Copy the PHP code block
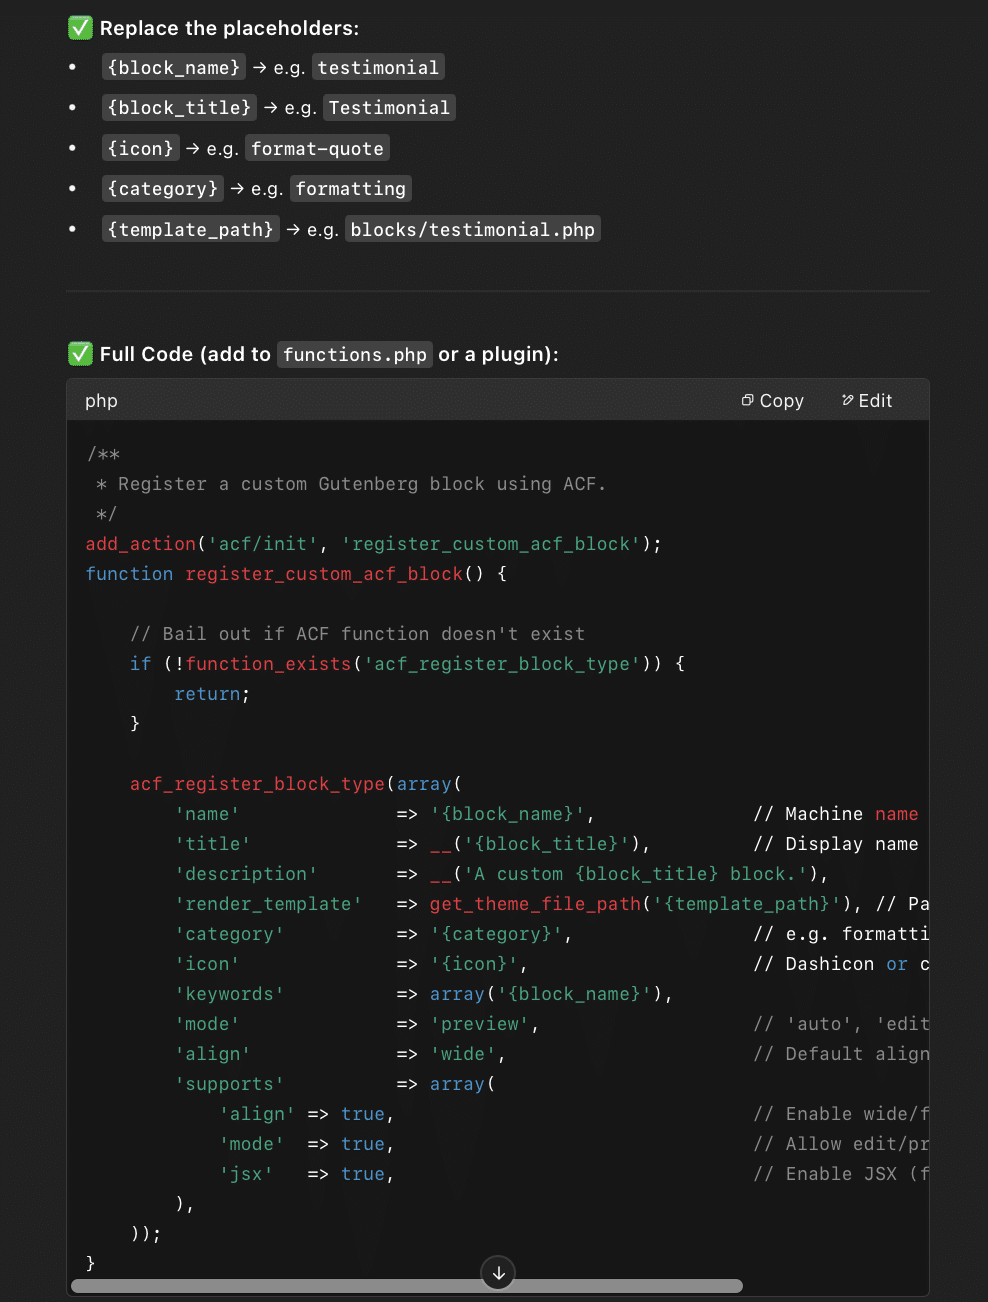 tap(772, 401)
